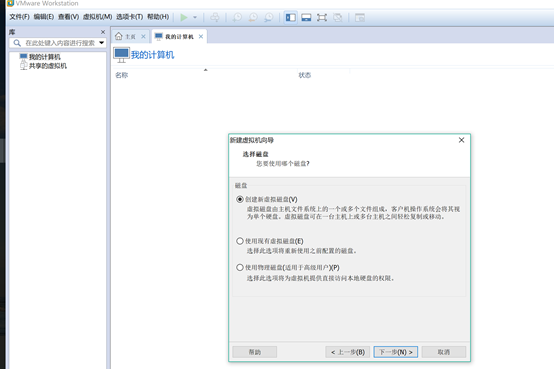
Task: Select 使用物理磁盘(P) radio option
Action: click(240, 267)
